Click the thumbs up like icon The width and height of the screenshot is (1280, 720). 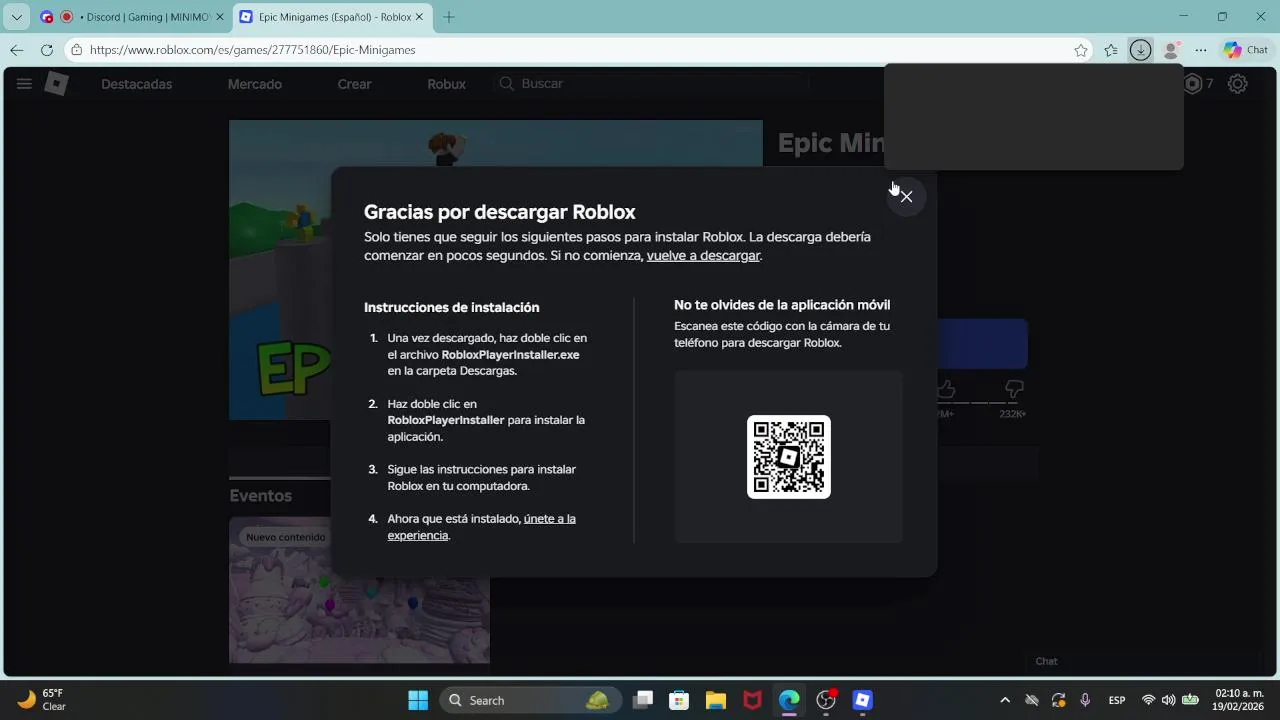(x=946, y=389)
